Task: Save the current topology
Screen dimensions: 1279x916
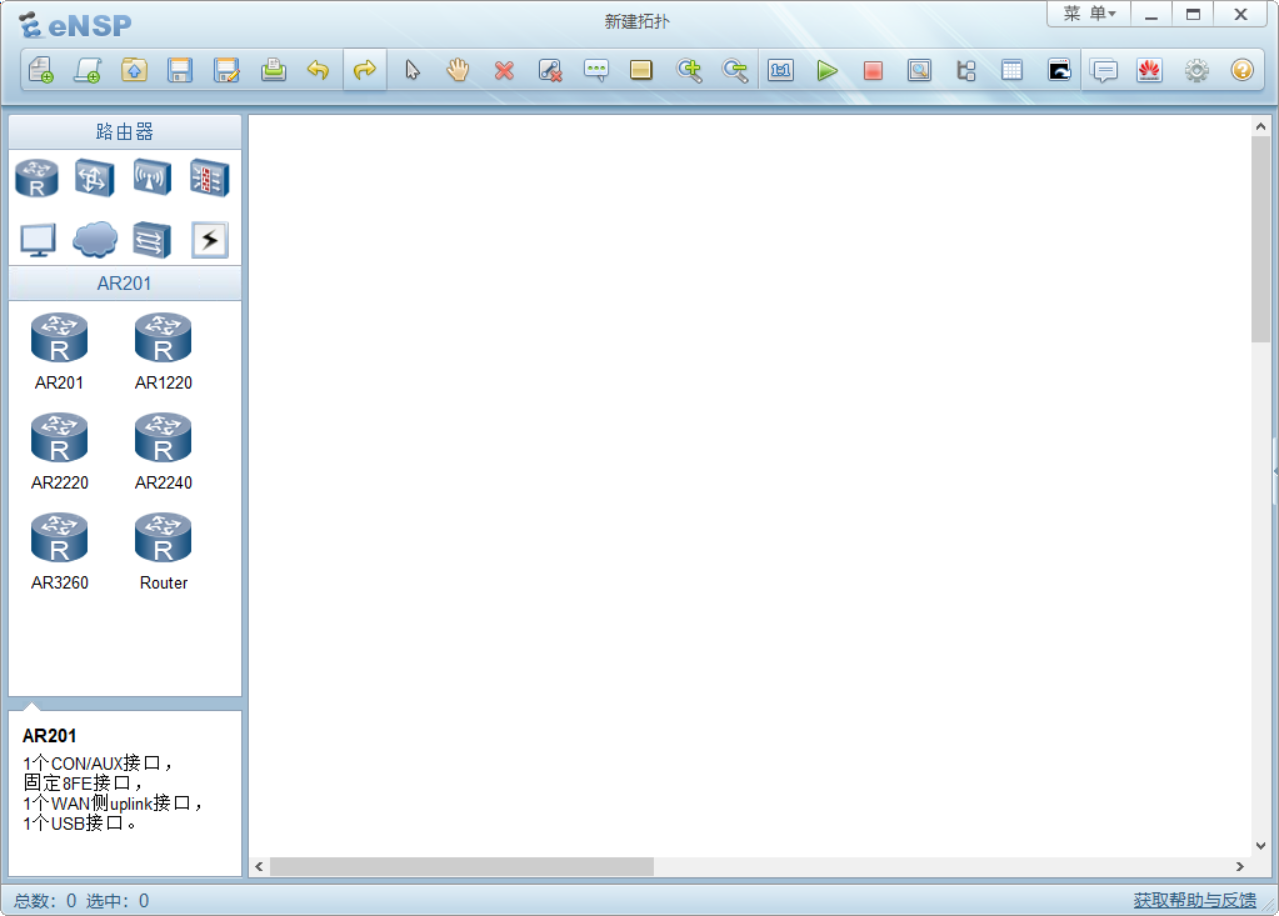Action: pos(180,71)
